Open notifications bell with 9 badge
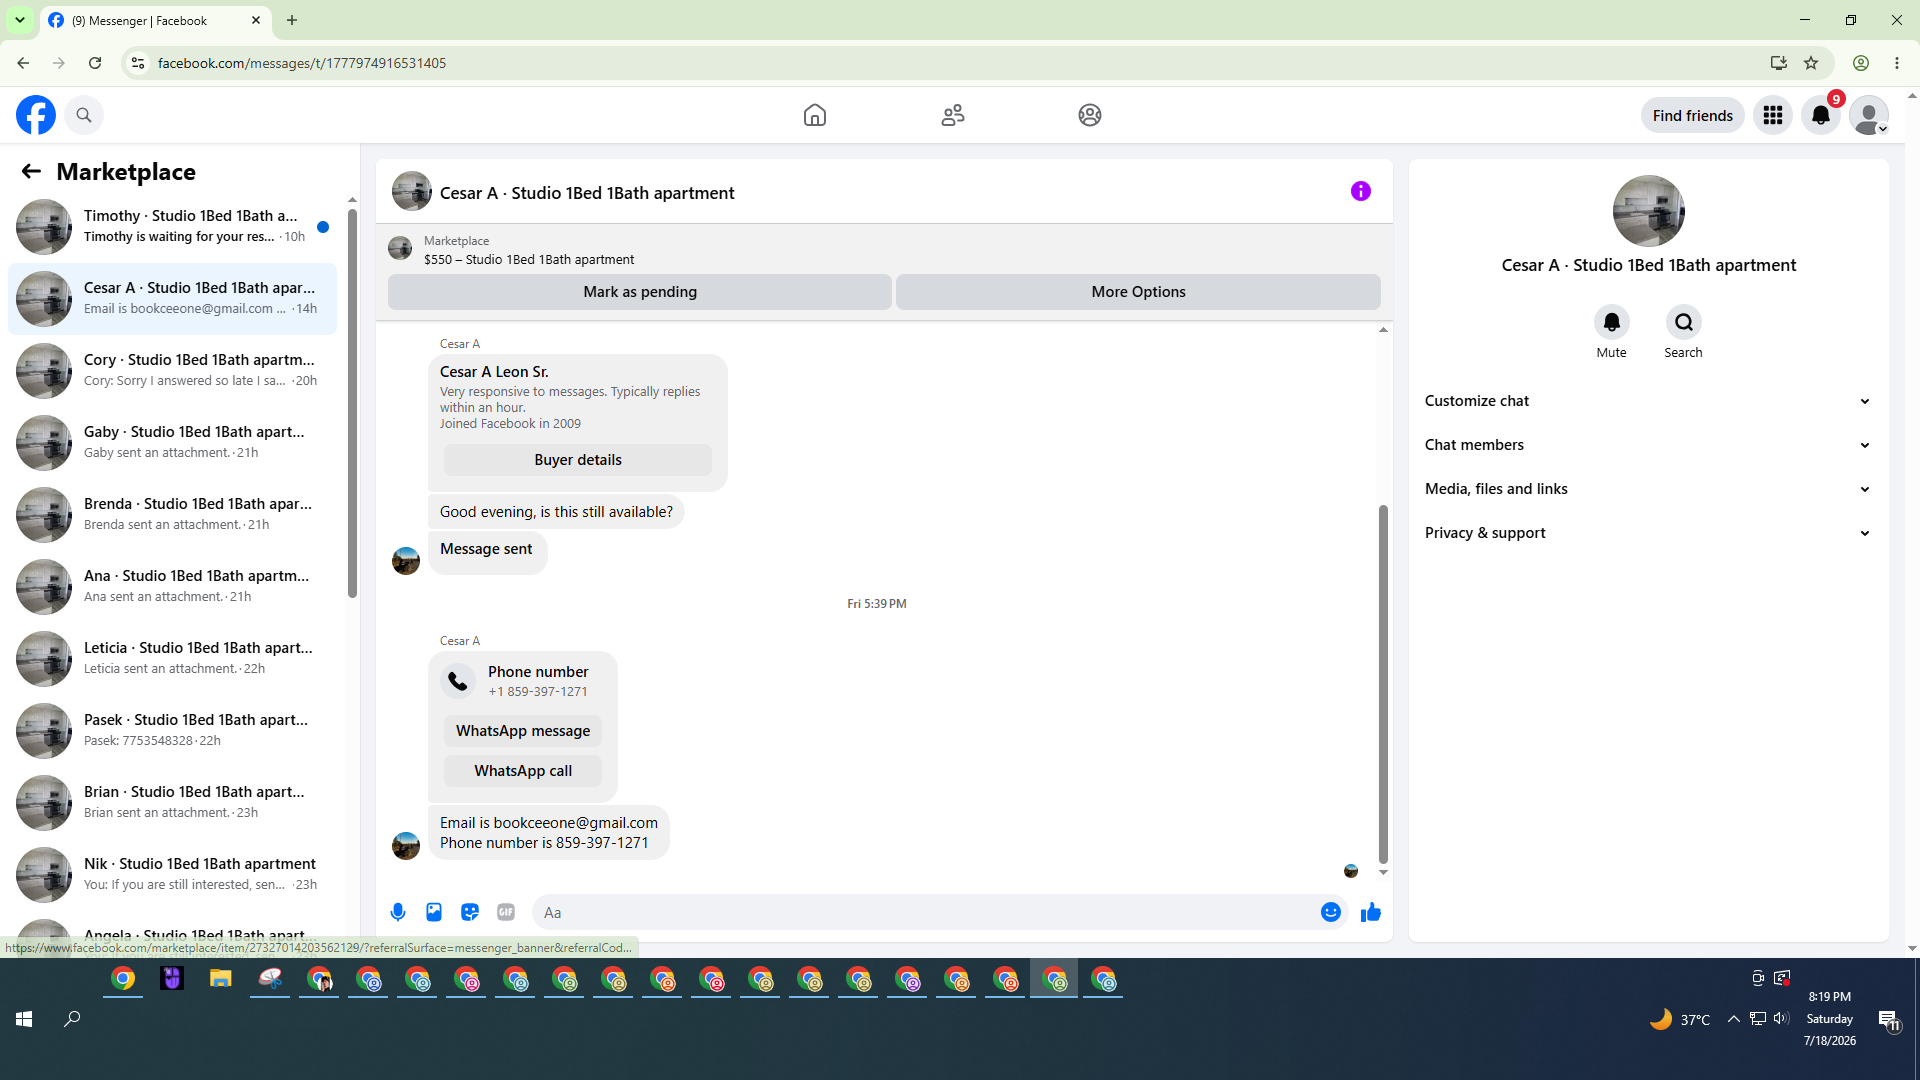The width and height of the screenshot is (1920, 1080). tap(1821, 115)
